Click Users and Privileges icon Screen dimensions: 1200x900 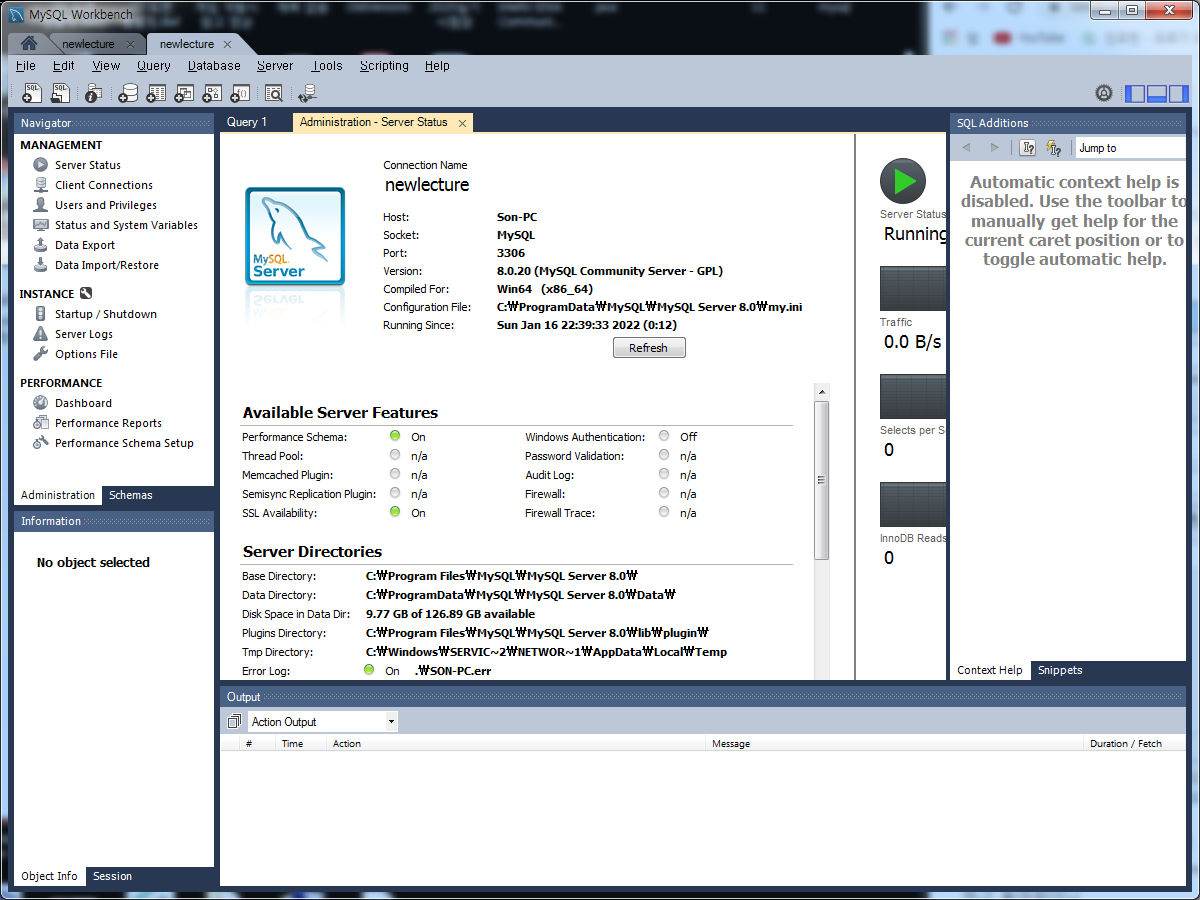point(40,205)
